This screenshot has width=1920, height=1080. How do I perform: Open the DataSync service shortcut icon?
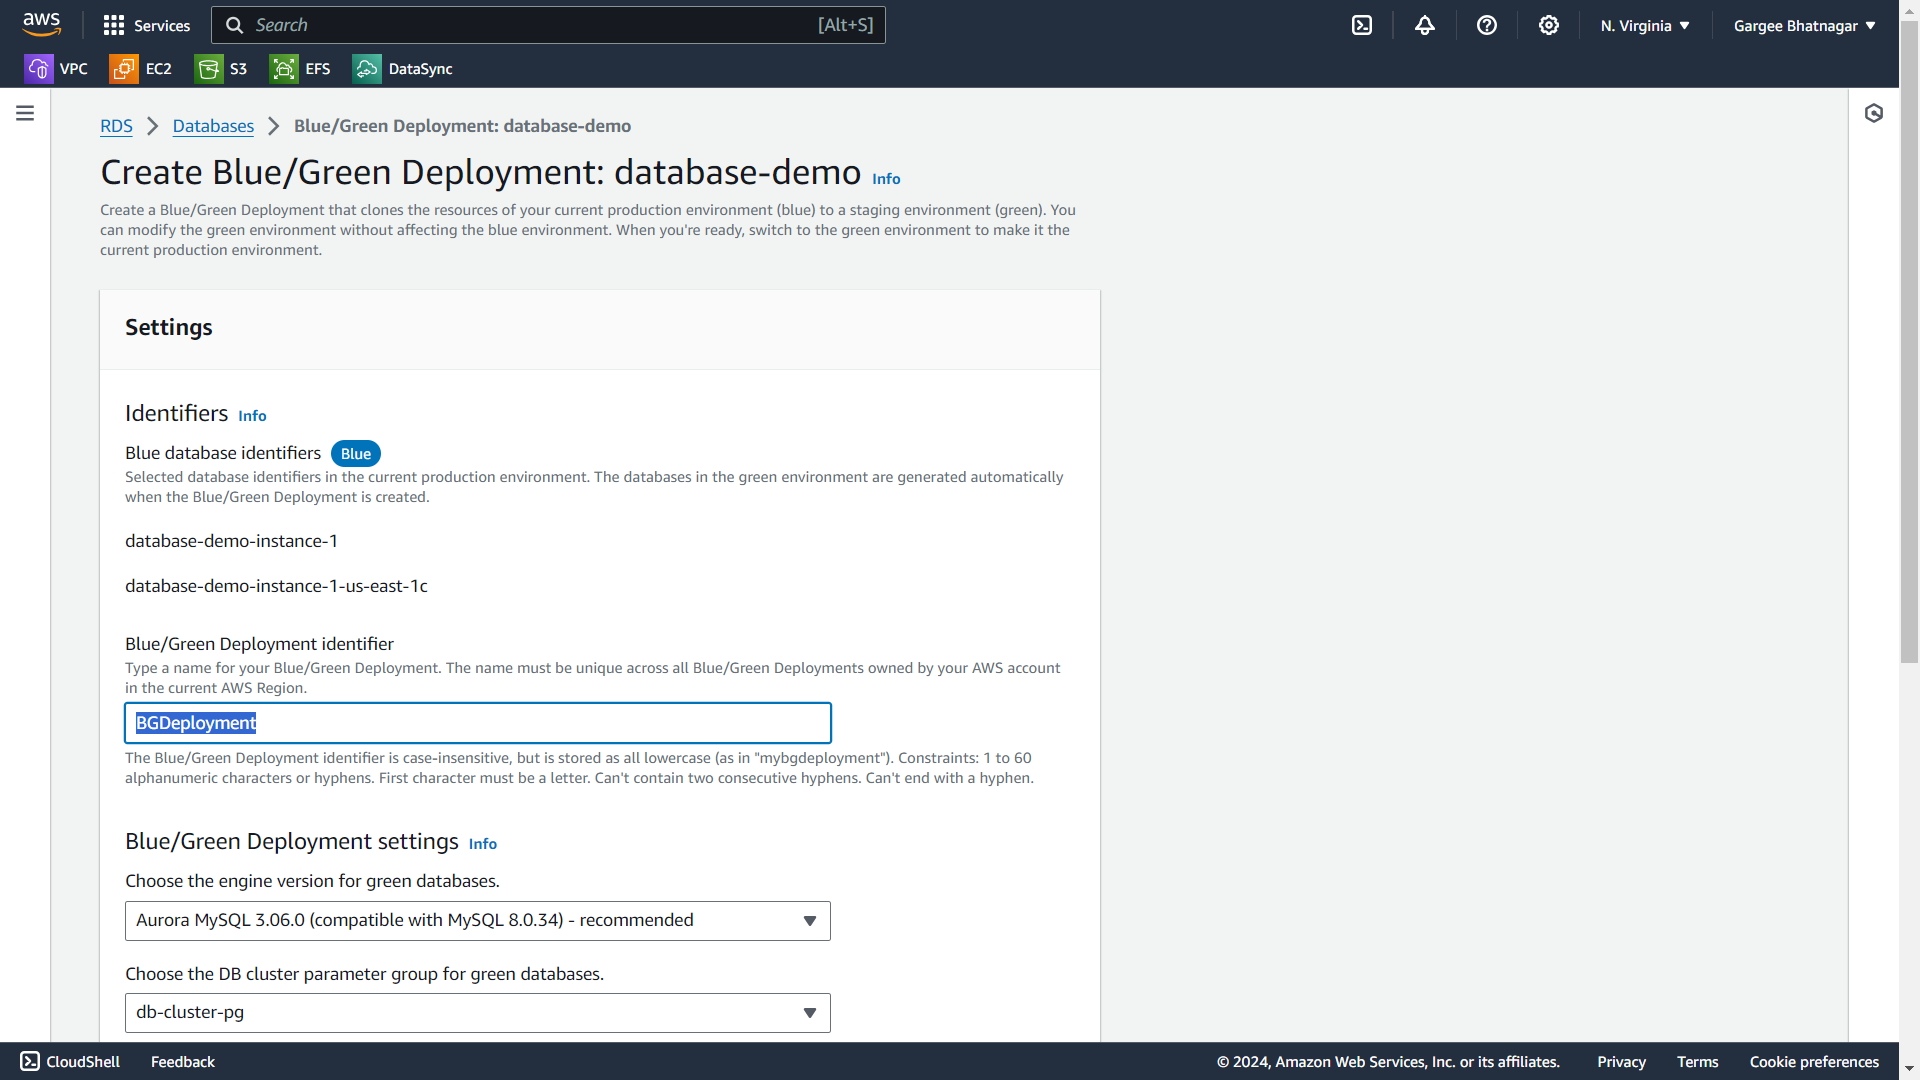(367, 69)
